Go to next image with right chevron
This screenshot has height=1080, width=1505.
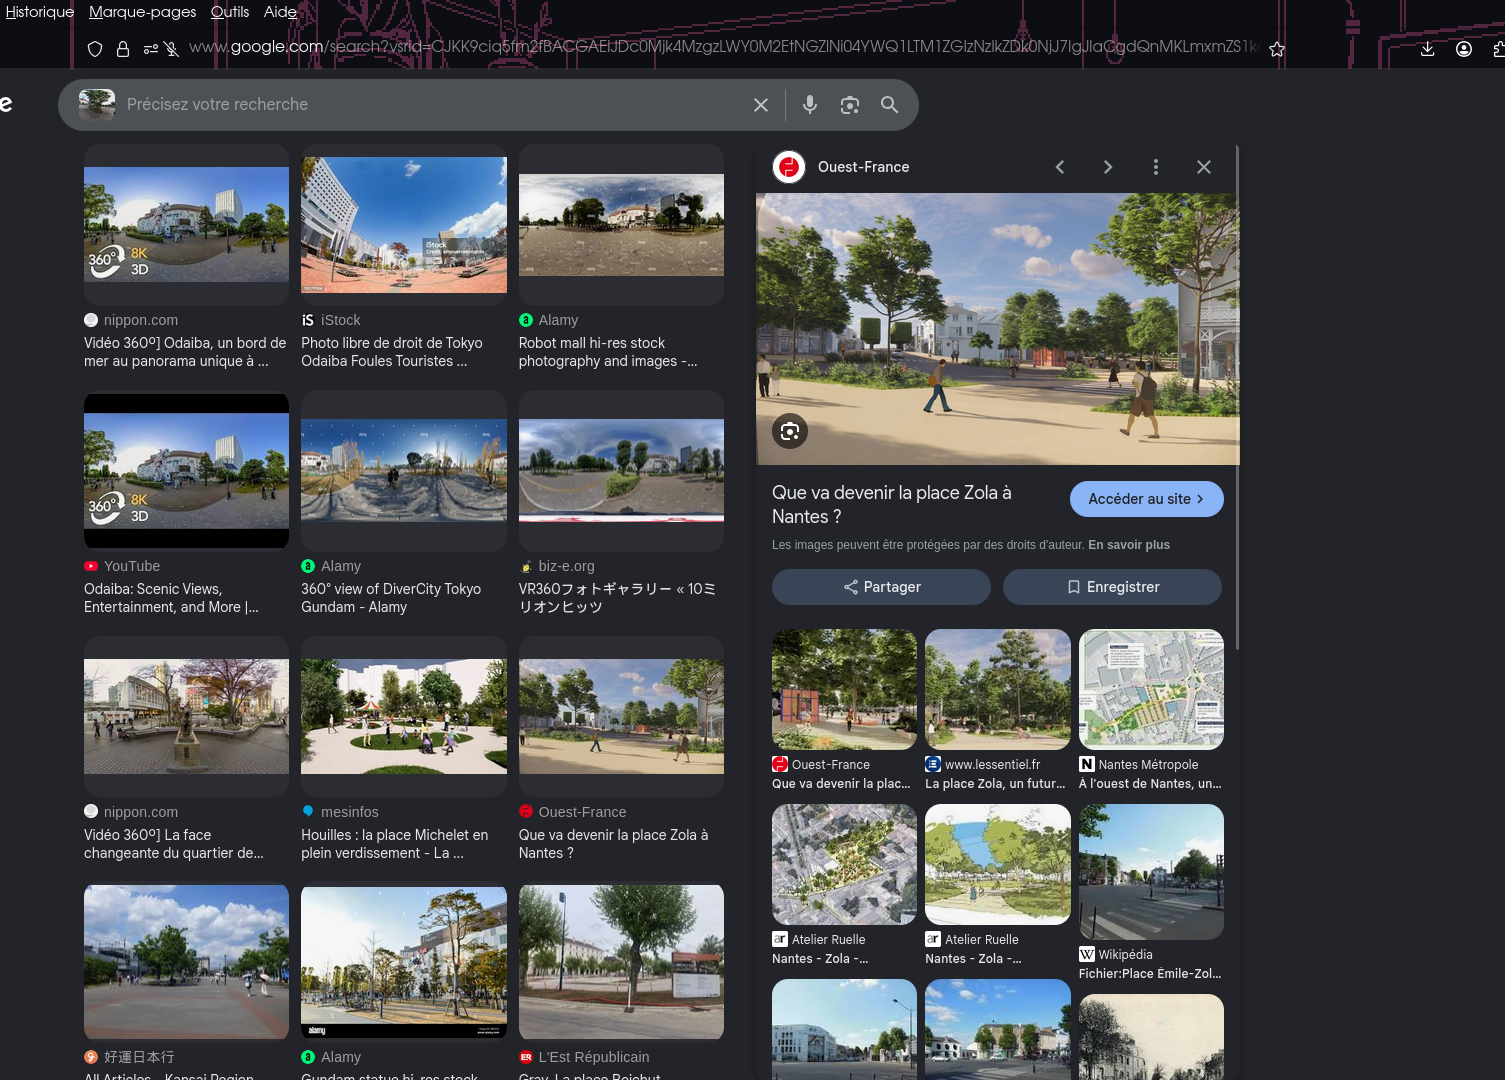1108,167
